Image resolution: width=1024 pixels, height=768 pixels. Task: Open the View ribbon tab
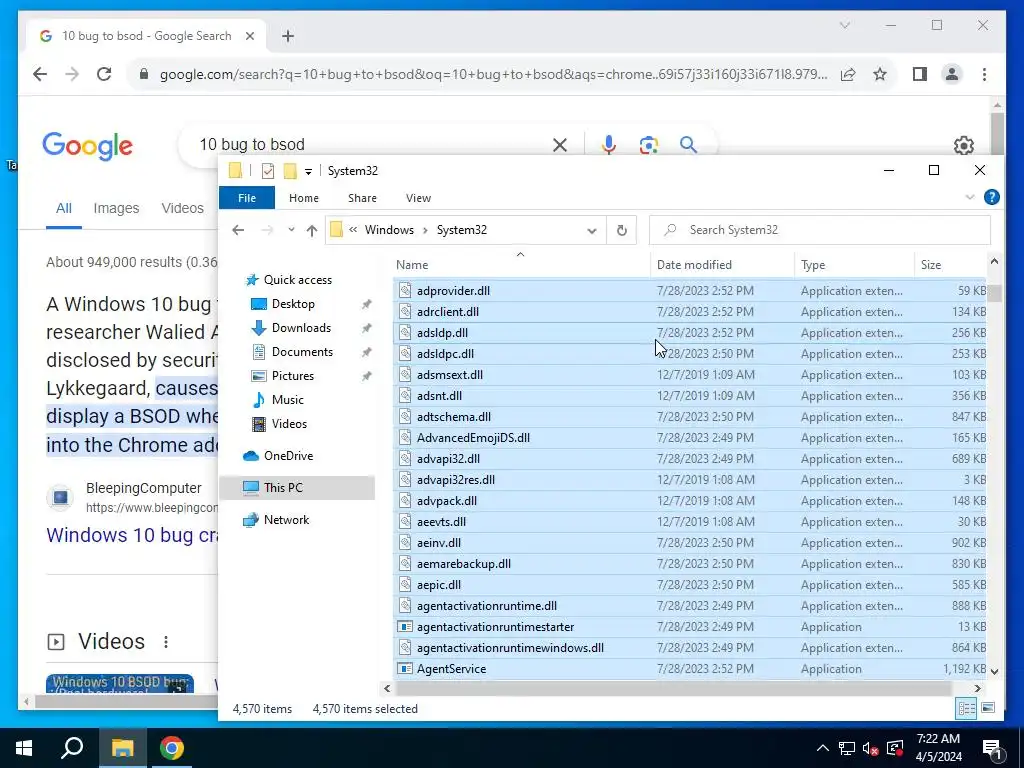(x=418, y=198)
